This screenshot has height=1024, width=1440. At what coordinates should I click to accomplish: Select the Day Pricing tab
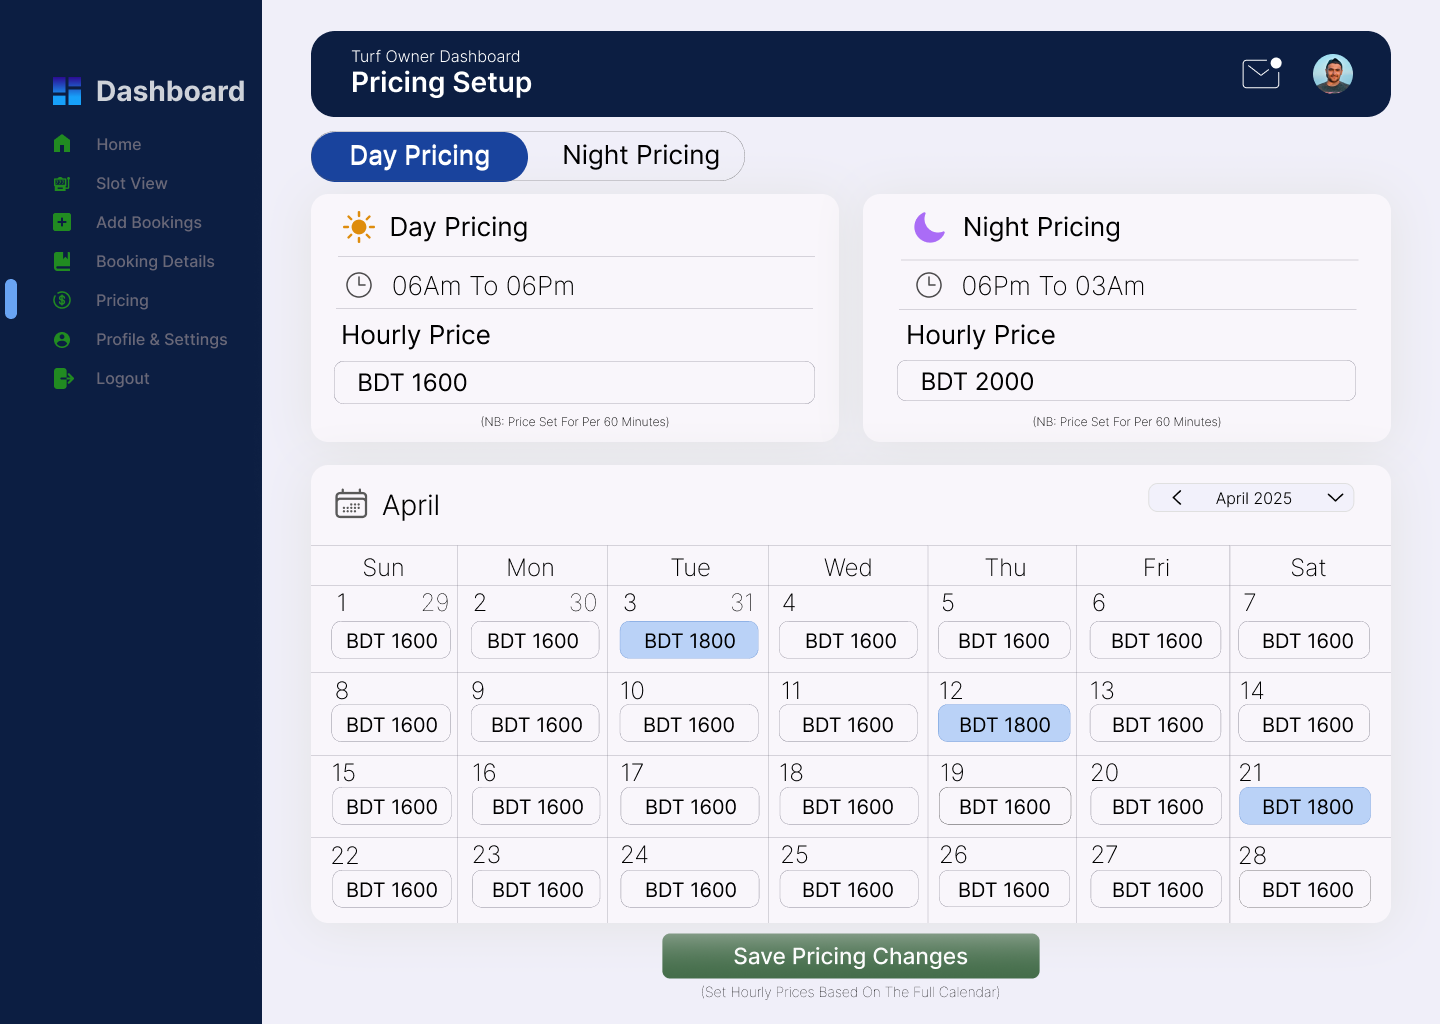tap(419, 156)
